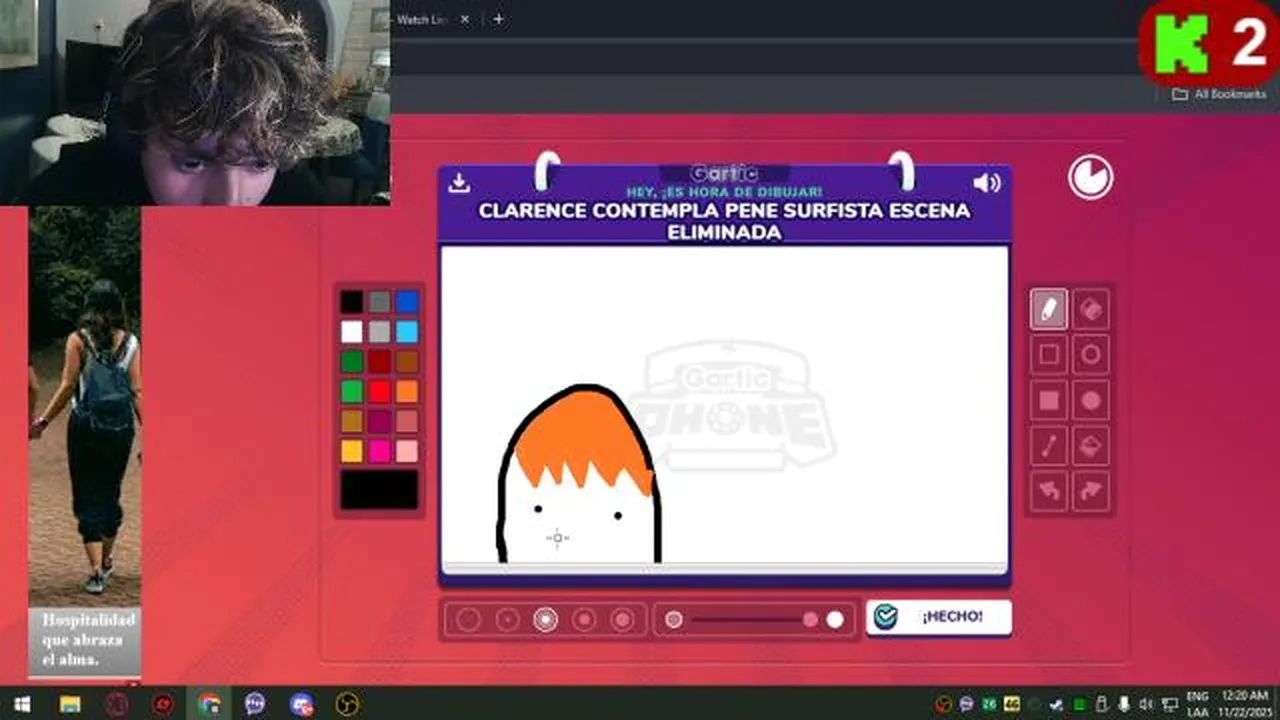
Task: Open the purple chat app in taskbar
Action: tap(255, 704)
